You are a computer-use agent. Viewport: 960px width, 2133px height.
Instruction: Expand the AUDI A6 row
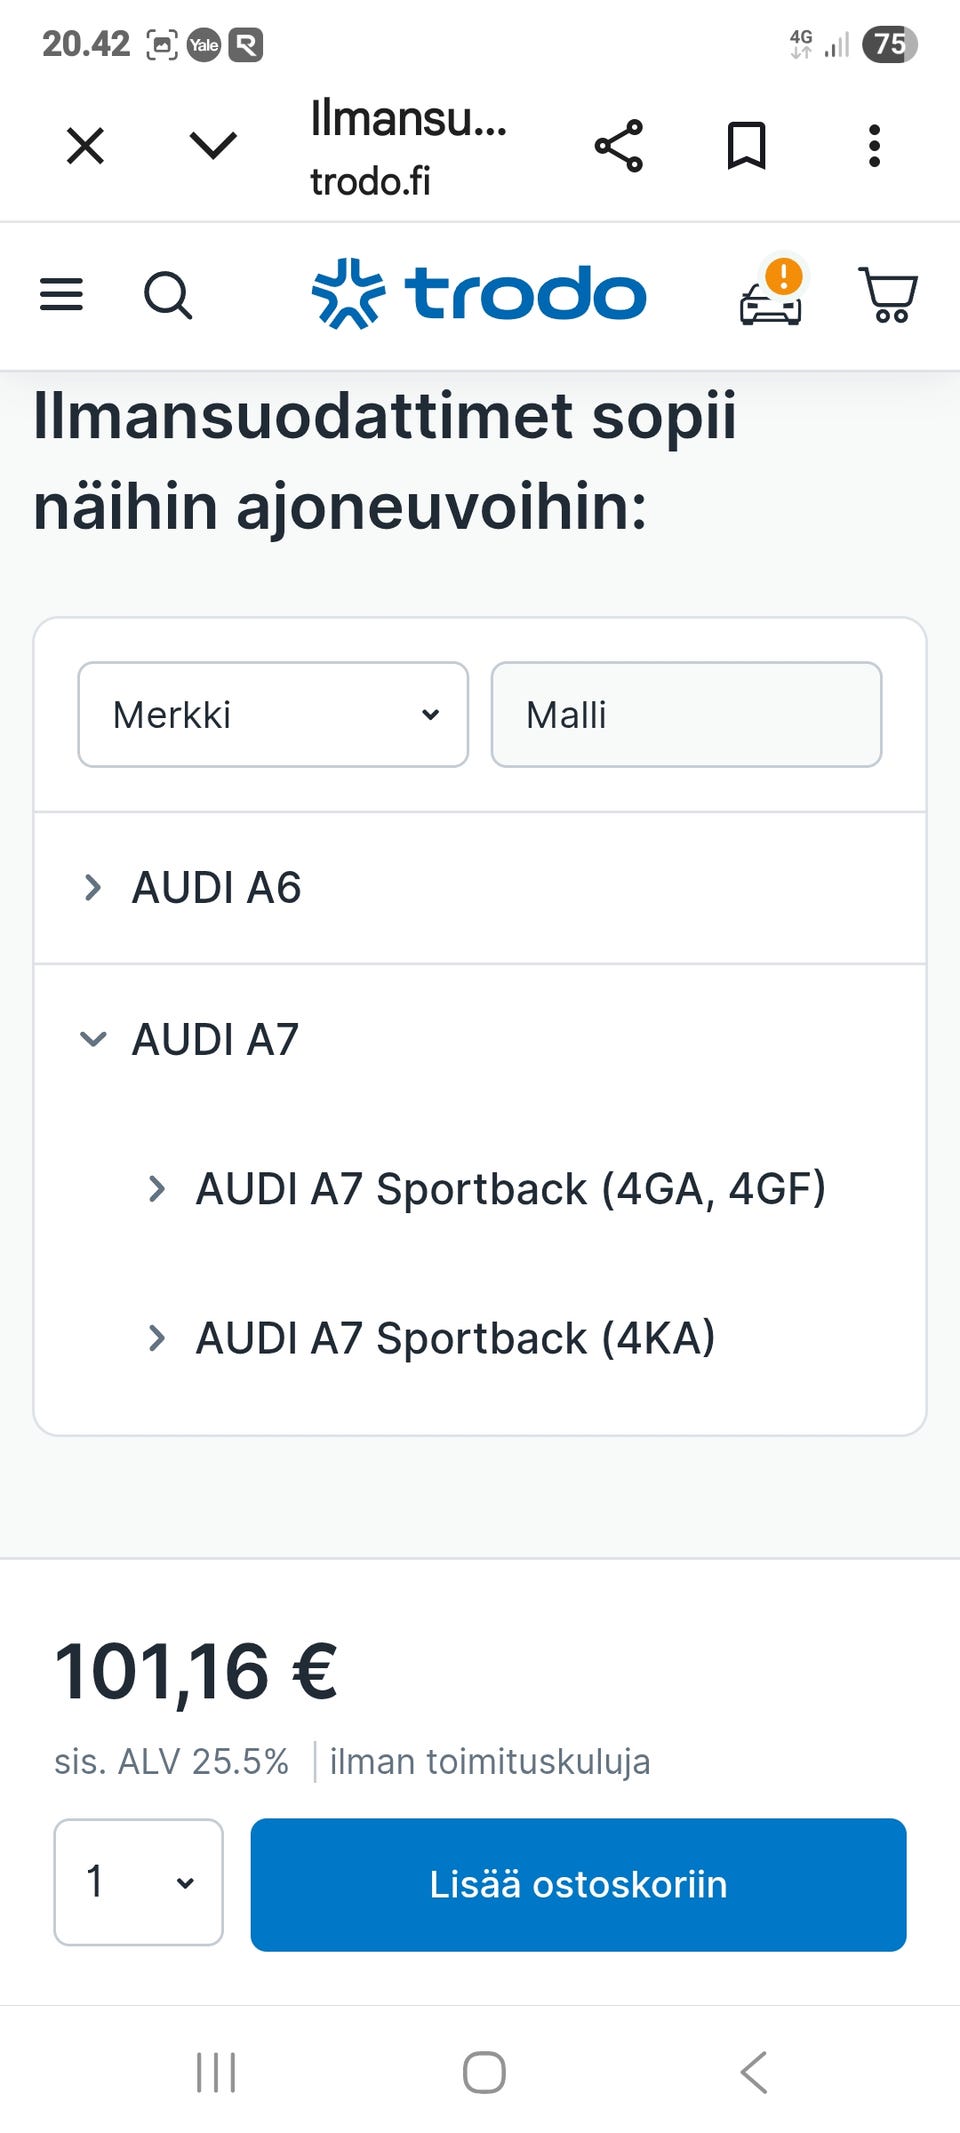tap(216, 888)
